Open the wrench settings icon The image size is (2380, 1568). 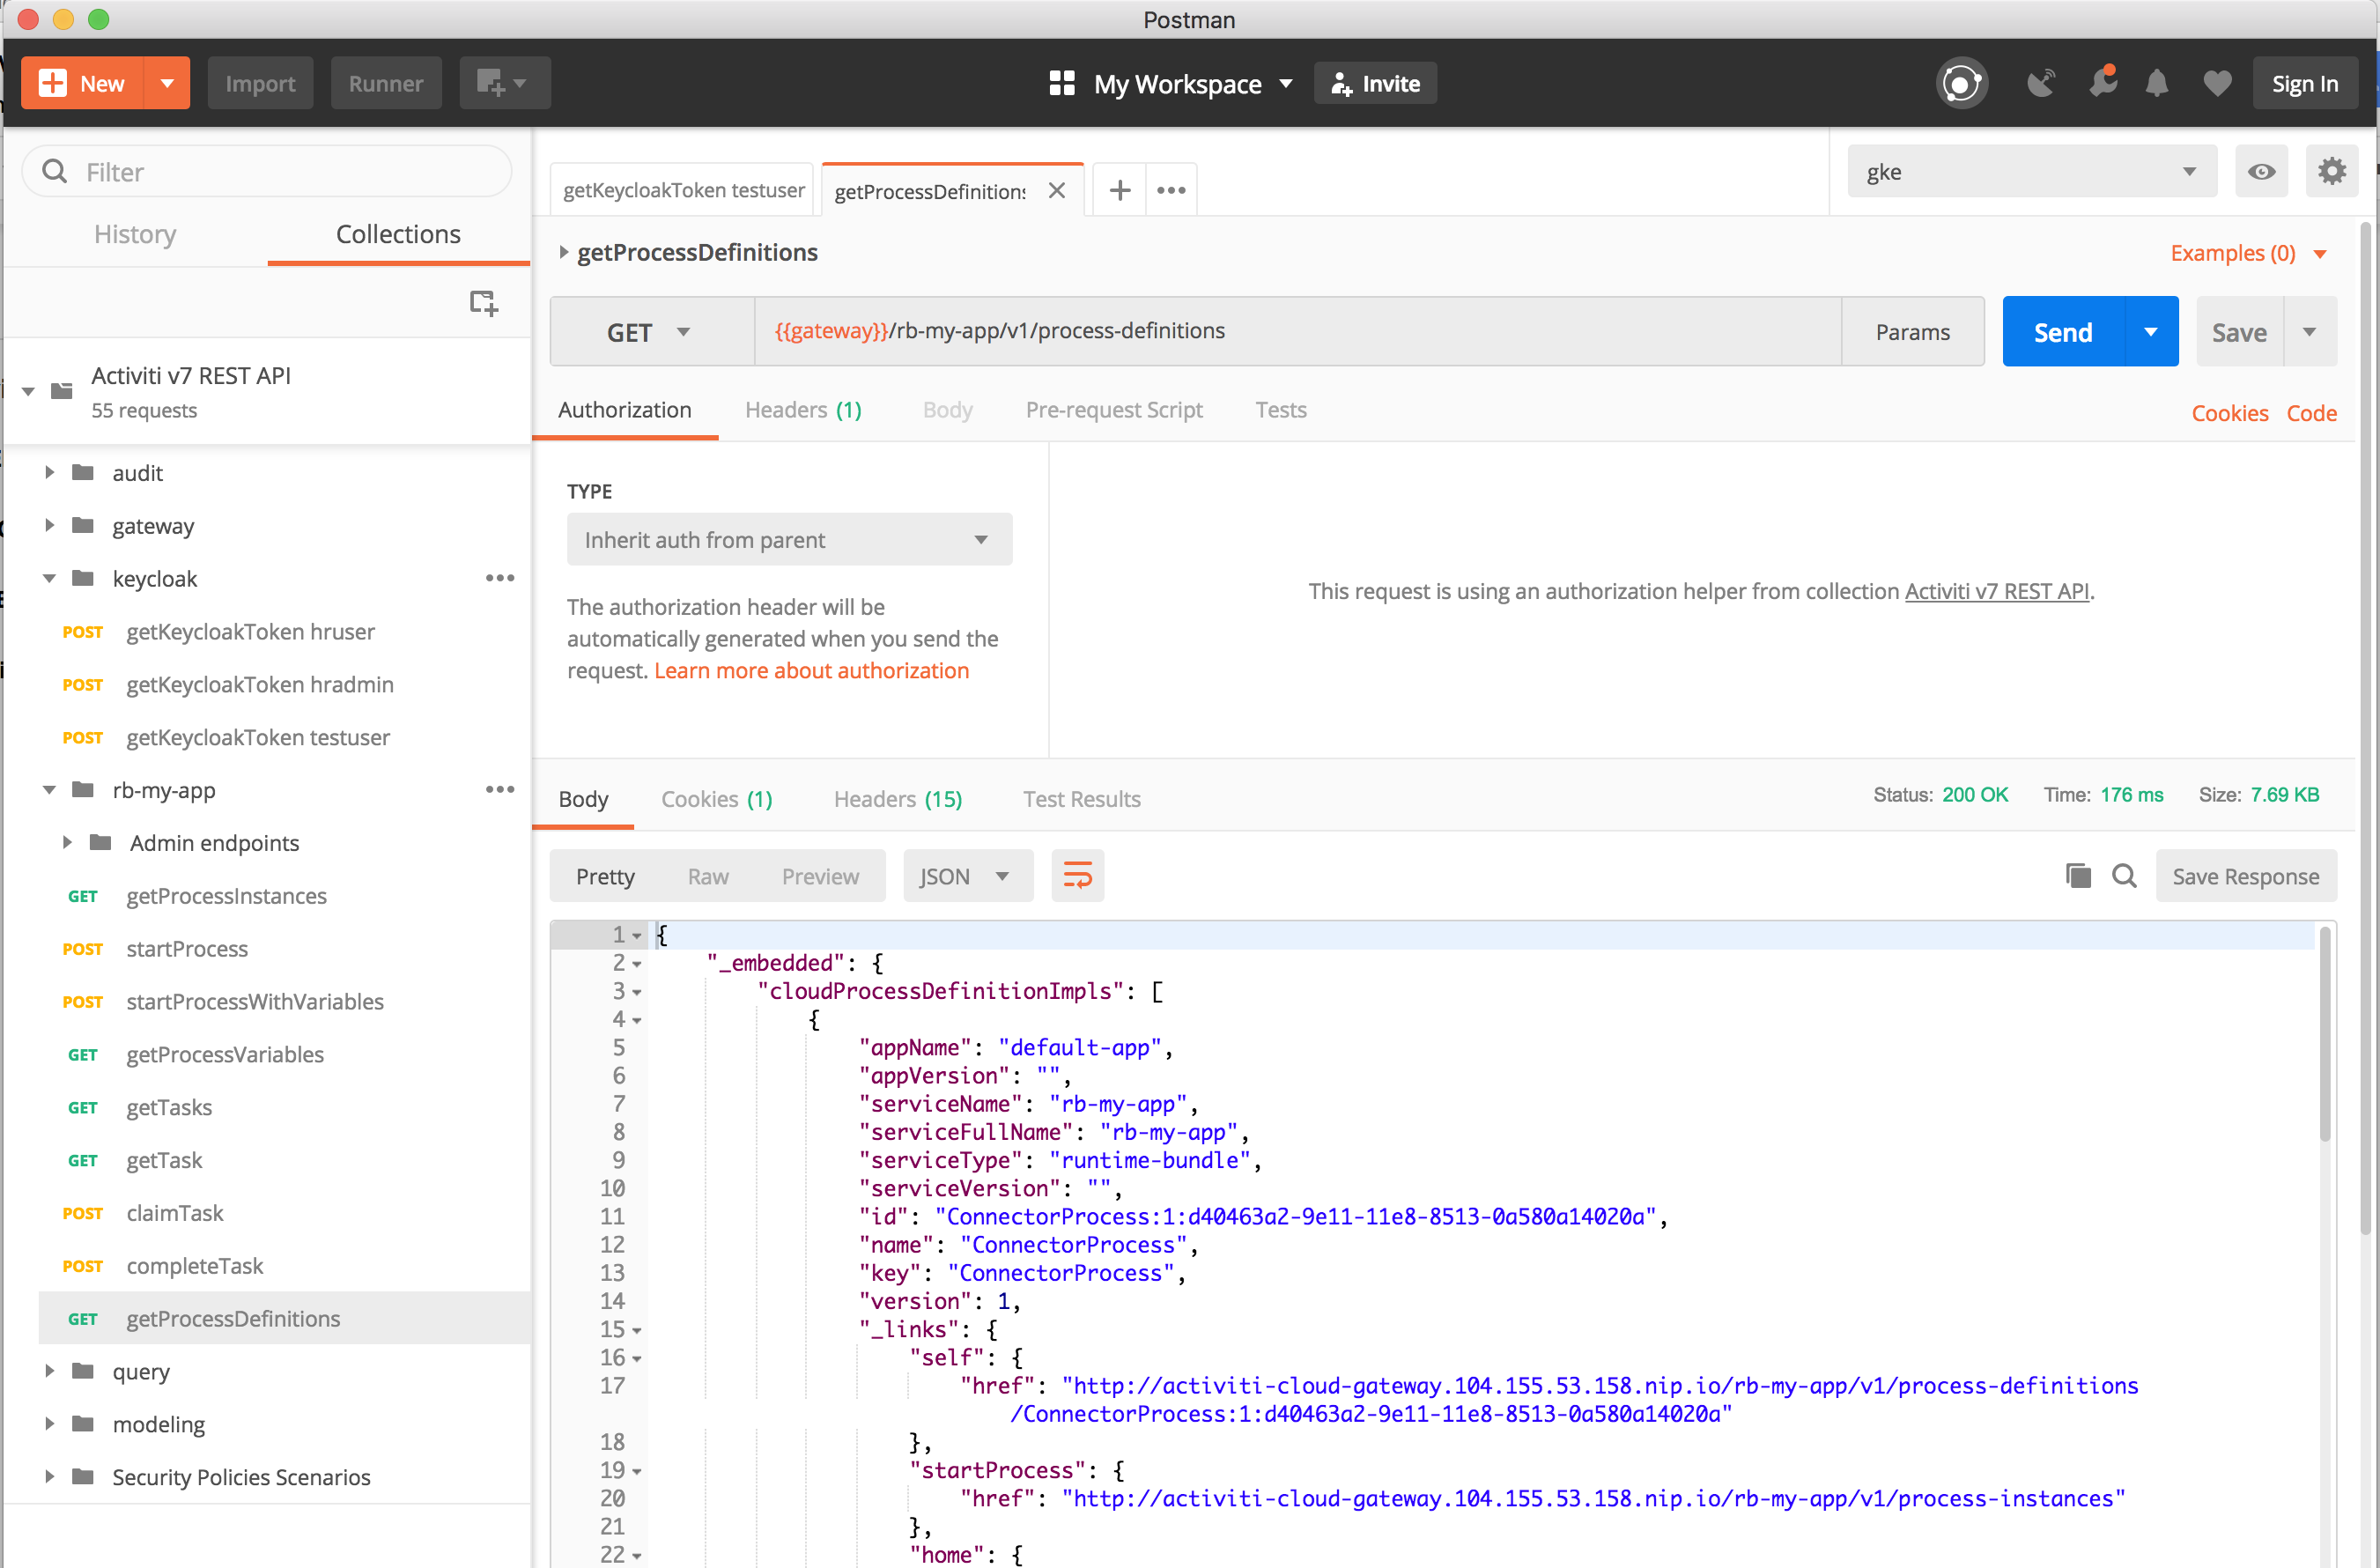coord(2102,83)
